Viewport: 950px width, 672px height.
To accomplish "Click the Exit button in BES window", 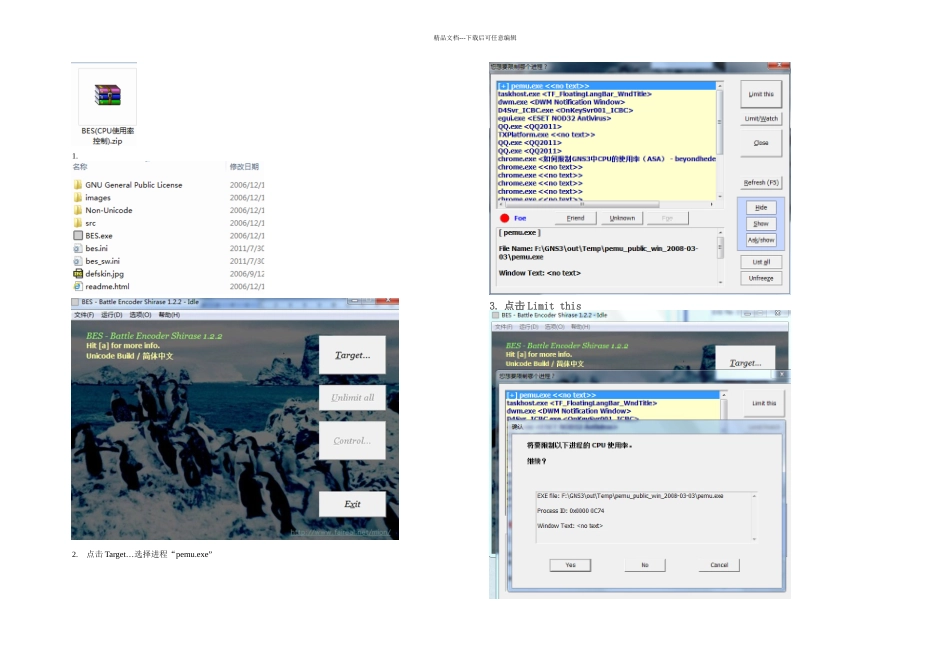I will pos(352,504).
